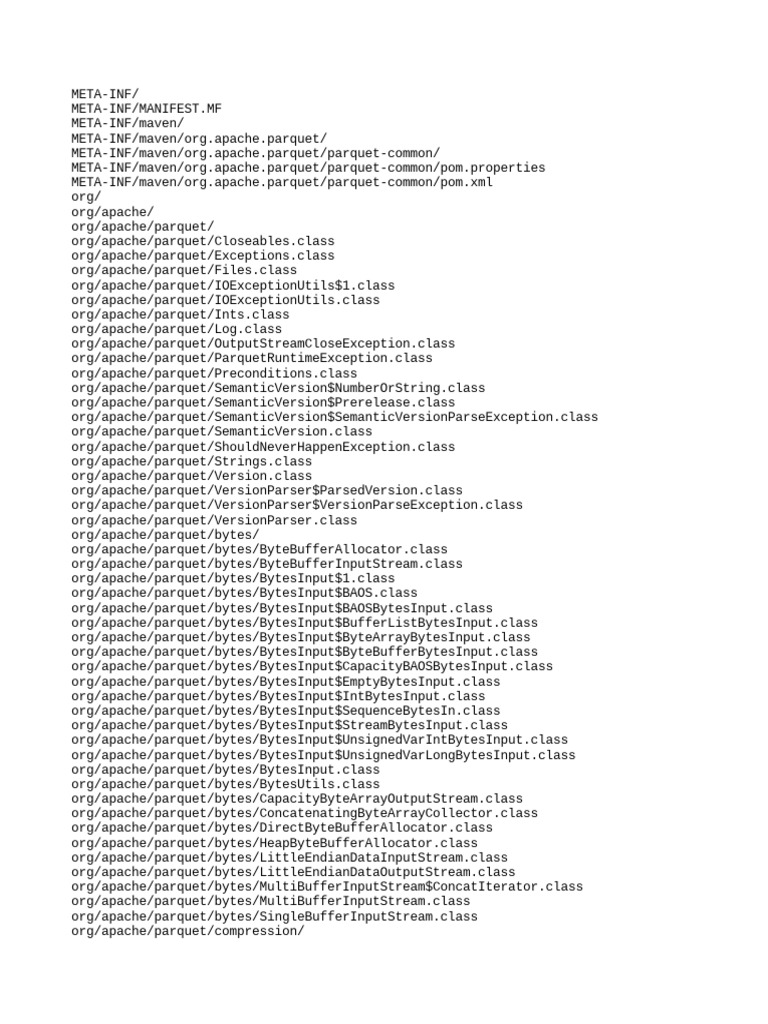Click the IOExceptionUtils$1.class entry
Viewport: 768px width, 1024px height.
click(x=233, y=285)
